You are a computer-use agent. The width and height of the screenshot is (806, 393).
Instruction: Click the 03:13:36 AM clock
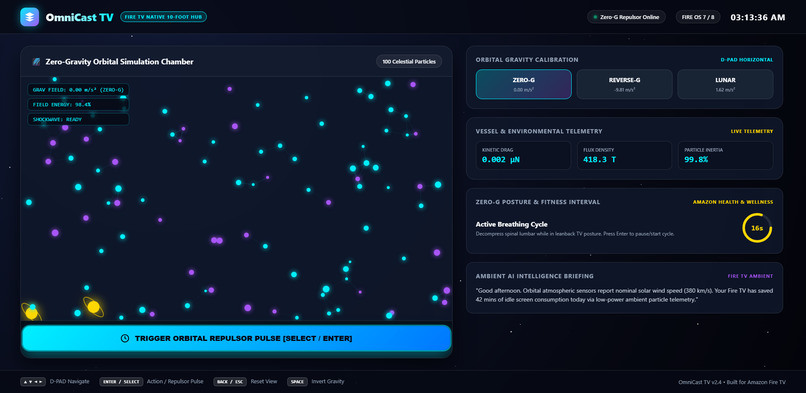(x=758, y=17)
